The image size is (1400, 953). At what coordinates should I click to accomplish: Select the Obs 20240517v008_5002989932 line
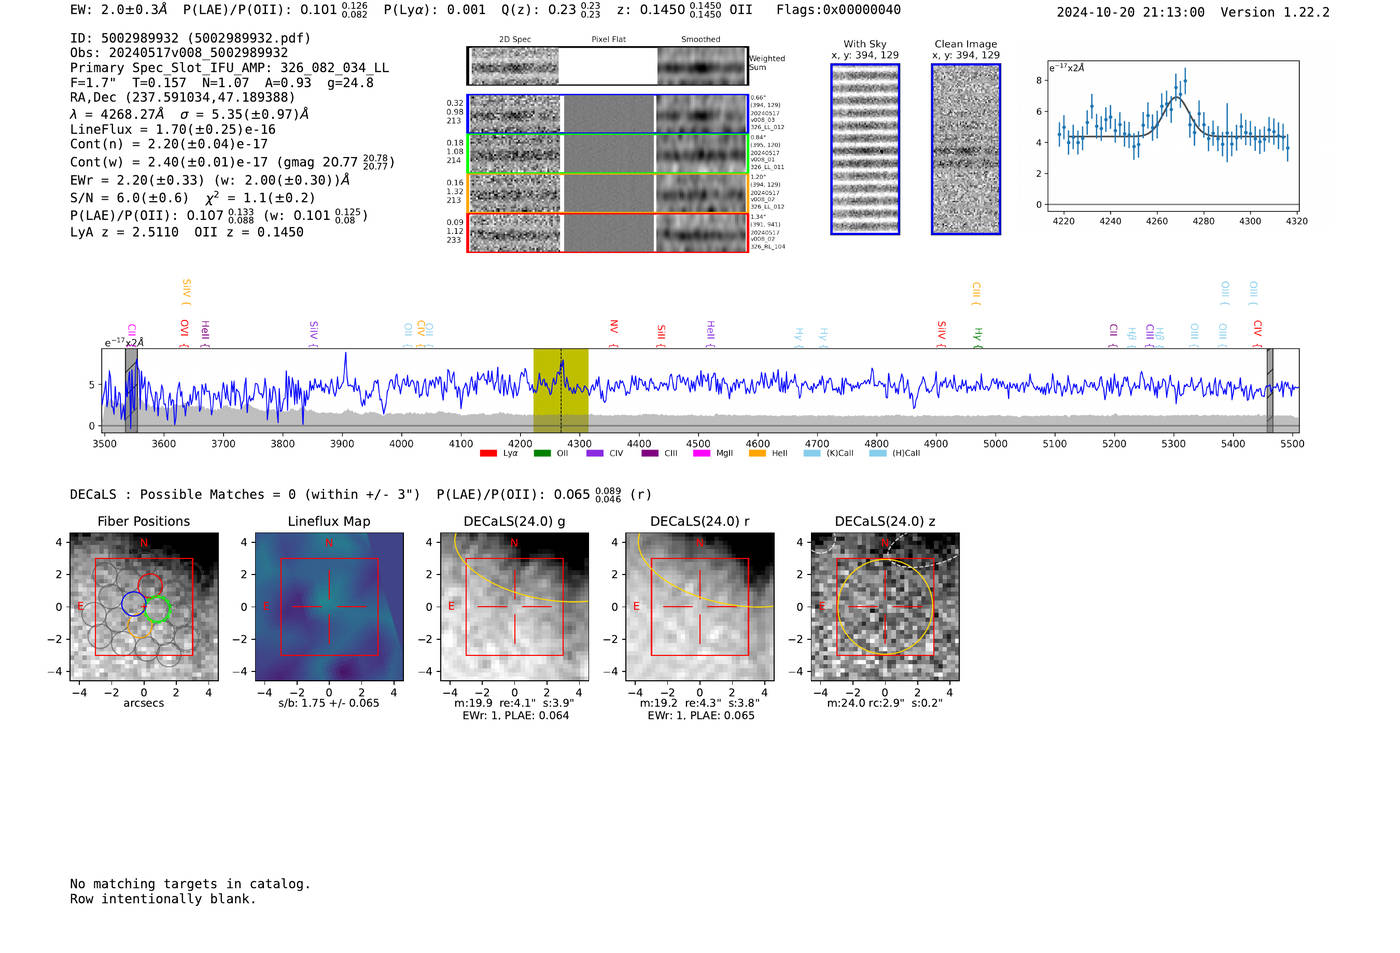coord(179,53)
